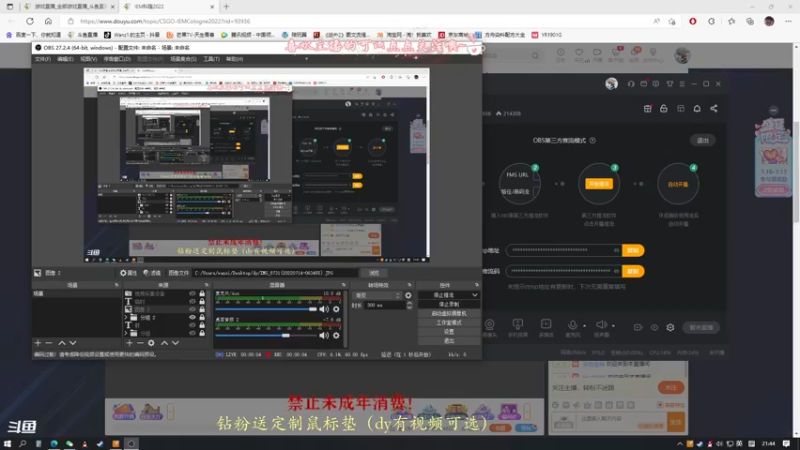This screenshot has height=450, width=800.
Task: Click the share icon in Douyu streamer tool
Action: [714, 109]
